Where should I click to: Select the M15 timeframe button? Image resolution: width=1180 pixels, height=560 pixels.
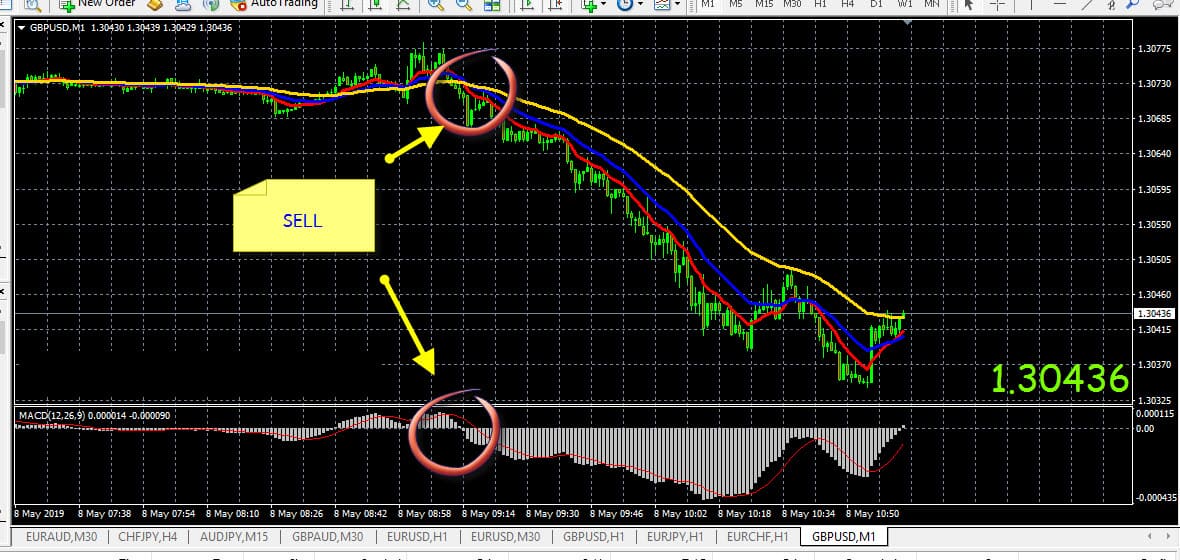(764, 4)
